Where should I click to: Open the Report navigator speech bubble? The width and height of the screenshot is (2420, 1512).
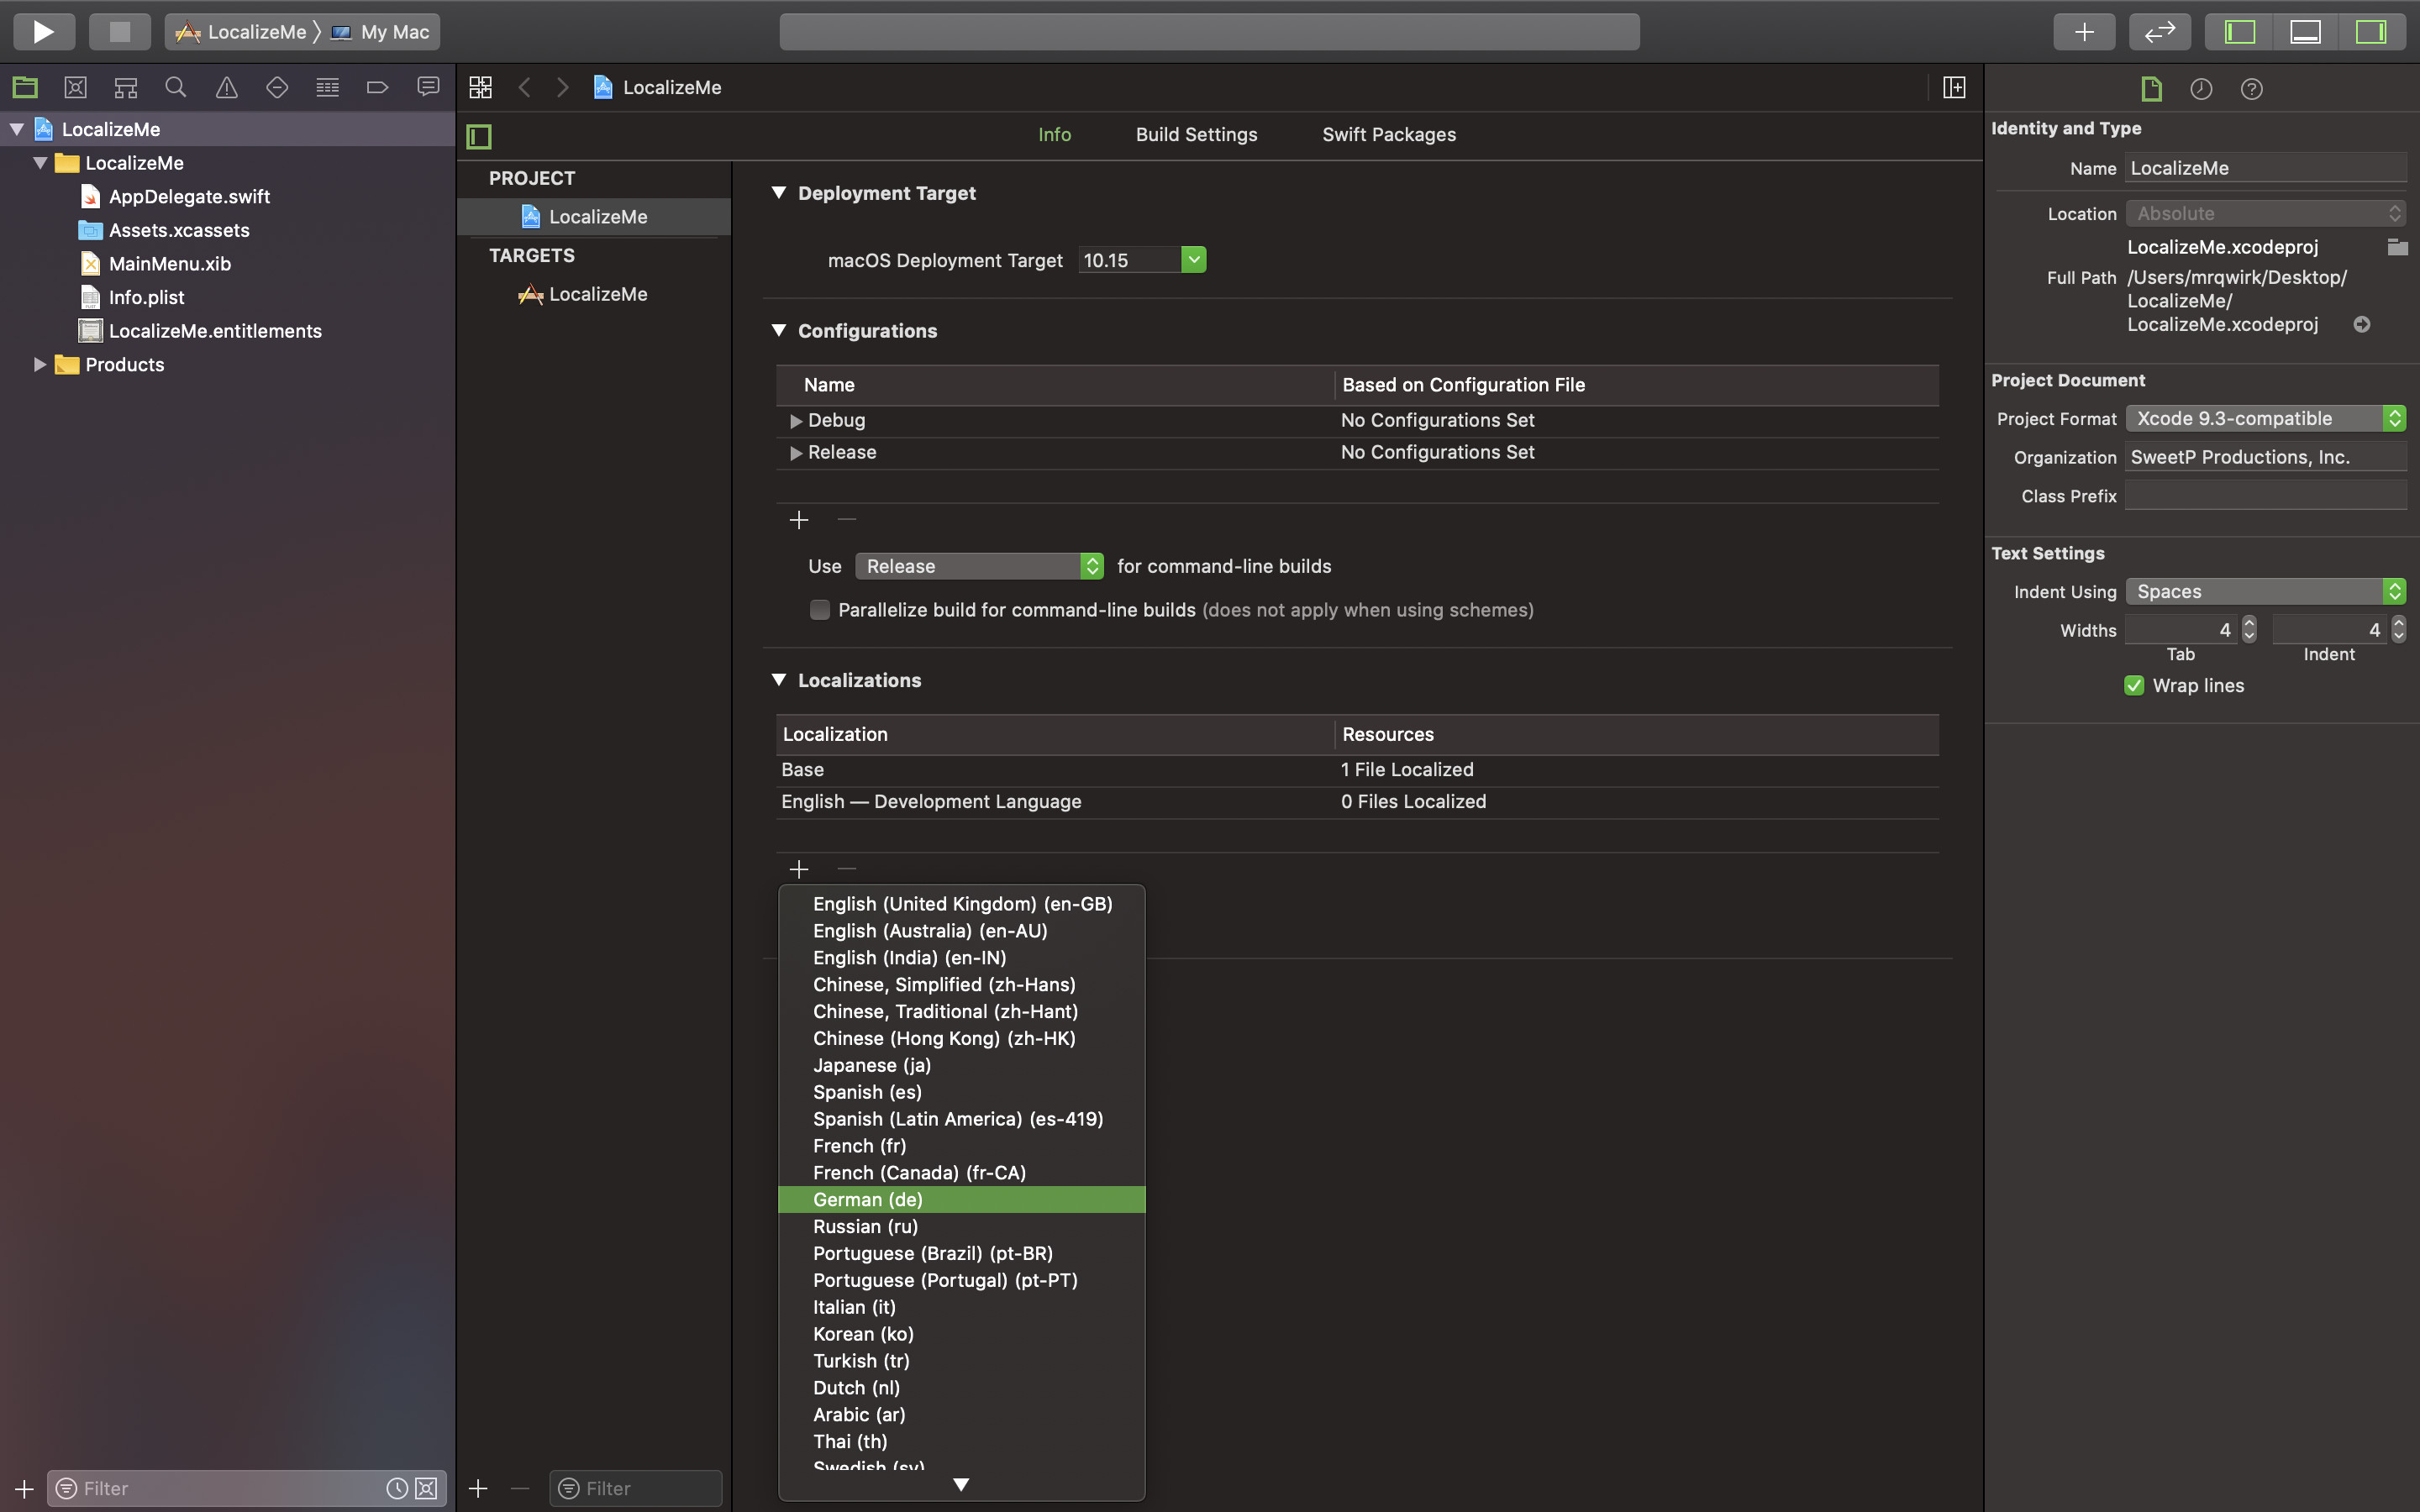[428, 88]
